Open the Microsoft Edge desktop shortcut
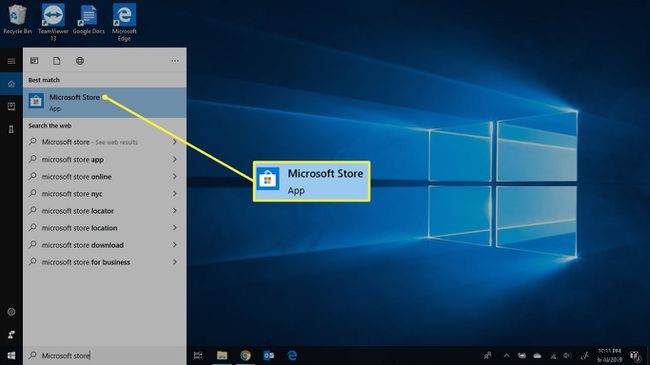Screen dimensions: 650x365 [124, 22]
